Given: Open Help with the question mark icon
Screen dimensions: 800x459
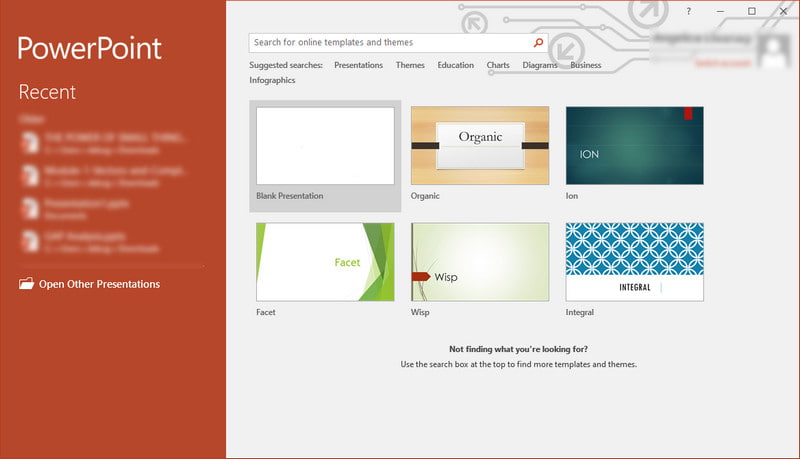Looking at the screenshot, I should [x=688, y=11].
